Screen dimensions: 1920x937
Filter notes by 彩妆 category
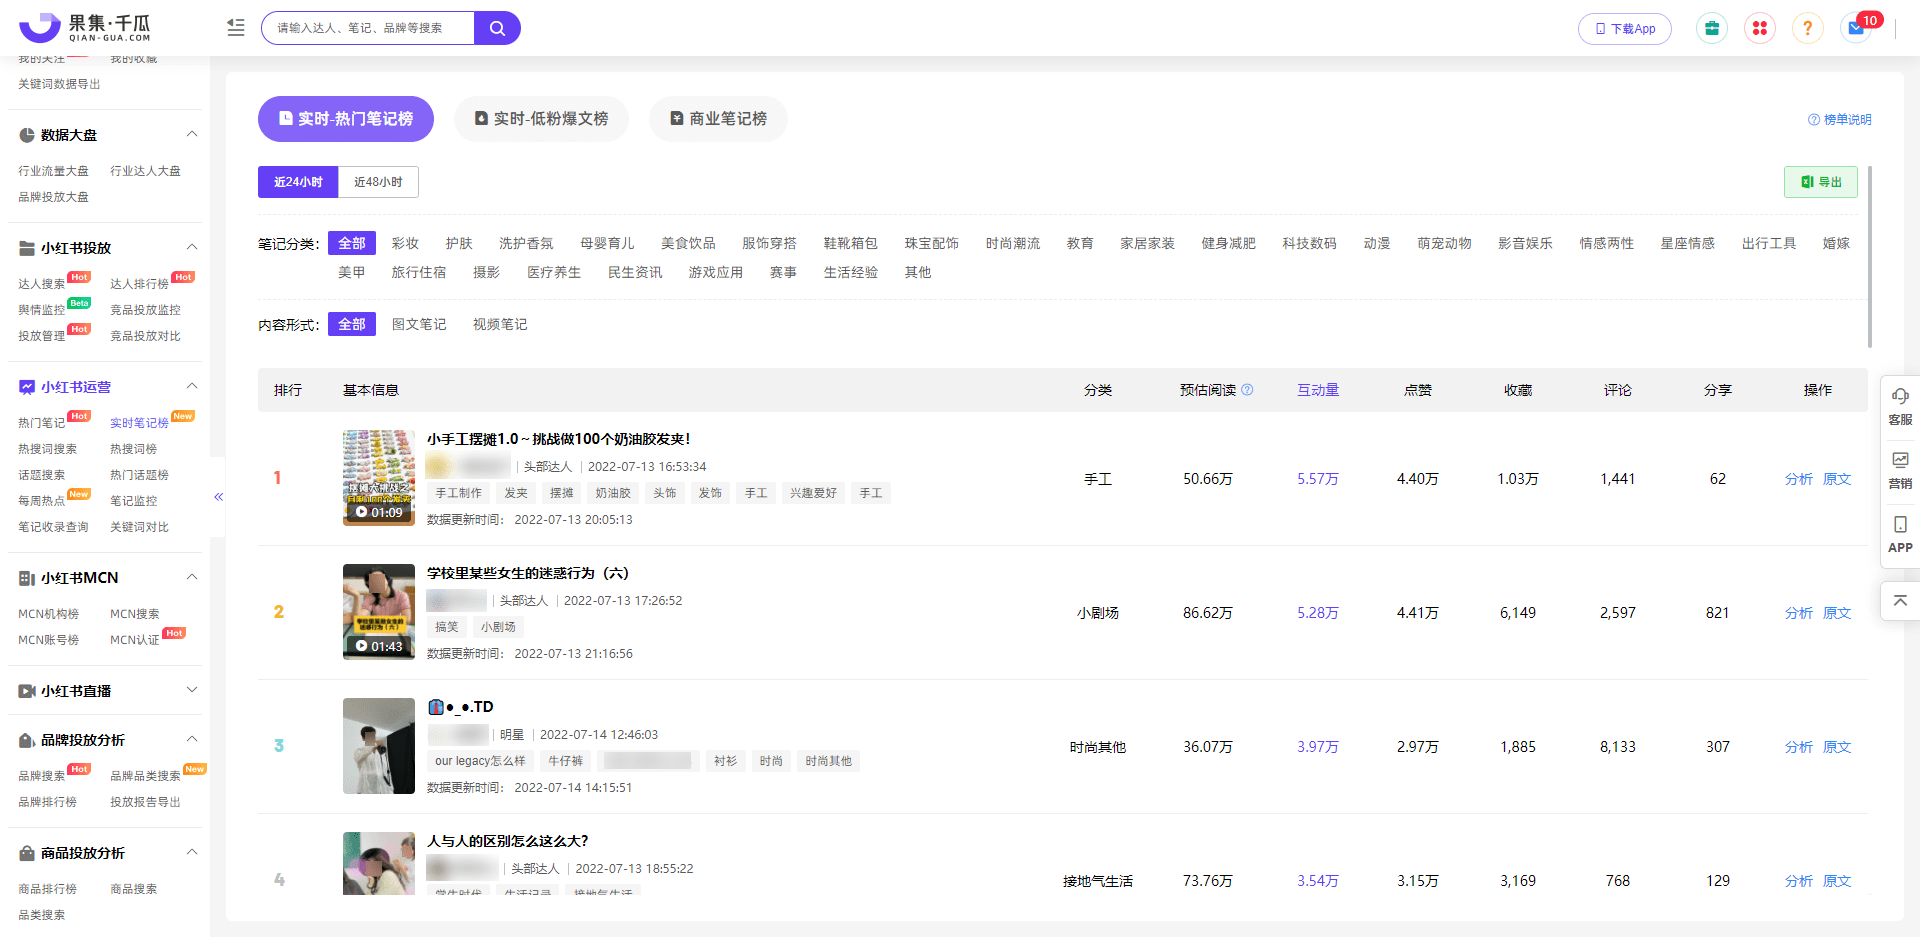click(405, 243)
